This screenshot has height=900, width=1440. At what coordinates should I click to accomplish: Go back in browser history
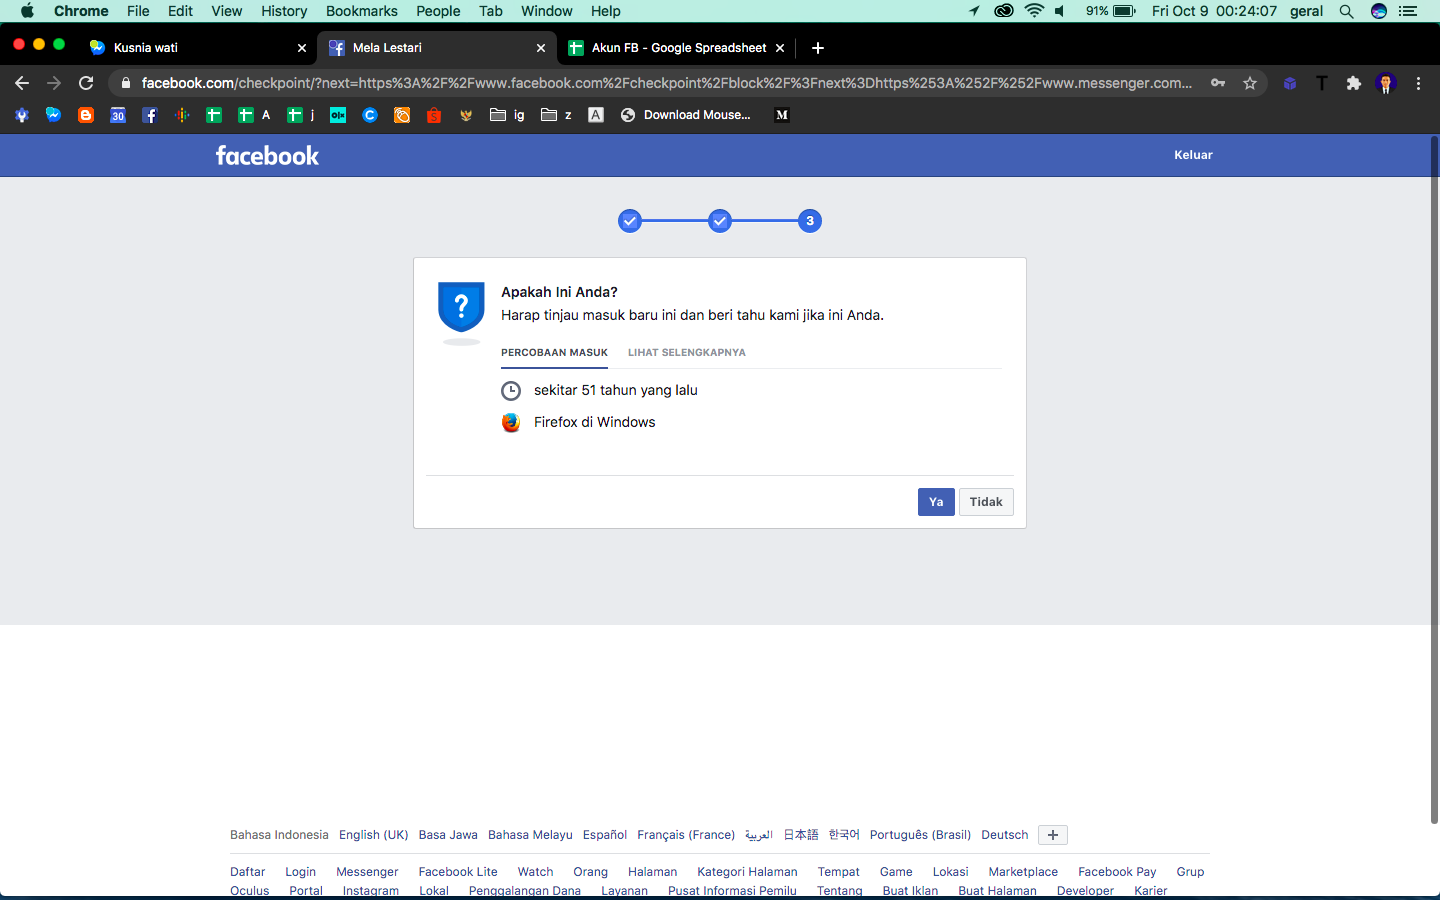pos(22,83)
